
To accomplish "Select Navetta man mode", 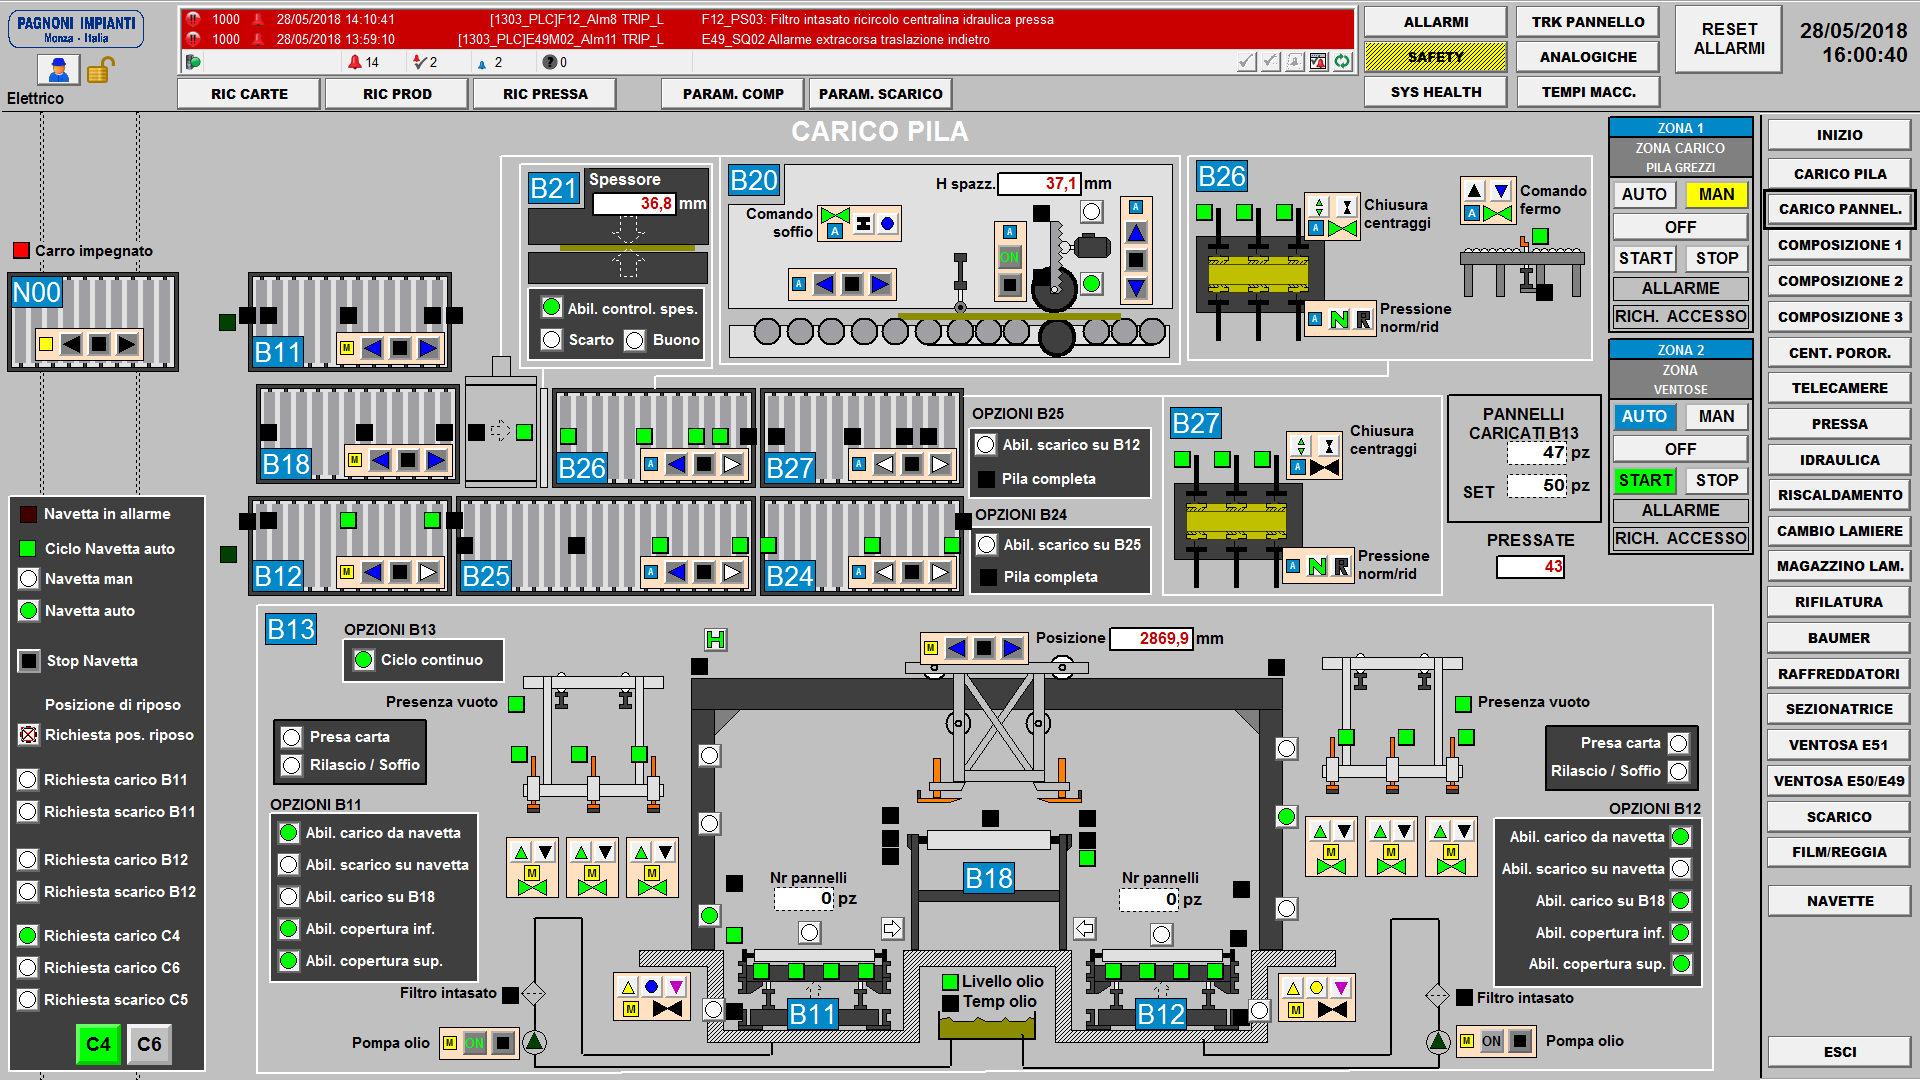I will 28,579.
